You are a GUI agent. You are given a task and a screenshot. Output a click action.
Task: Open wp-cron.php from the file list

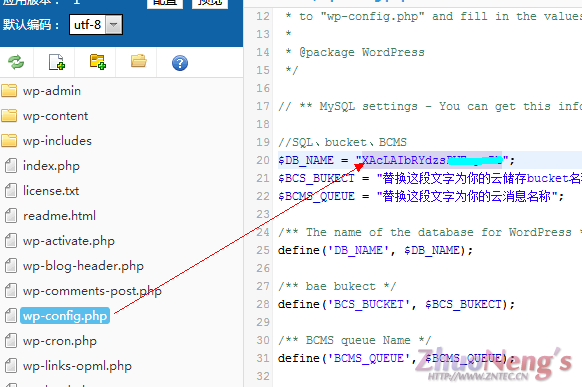click(x=60, y=341)
